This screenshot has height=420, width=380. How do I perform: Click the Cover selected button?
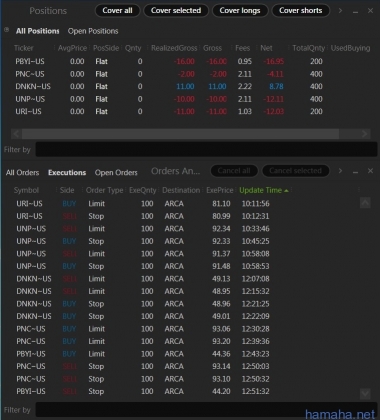click(x=176, y=11)
